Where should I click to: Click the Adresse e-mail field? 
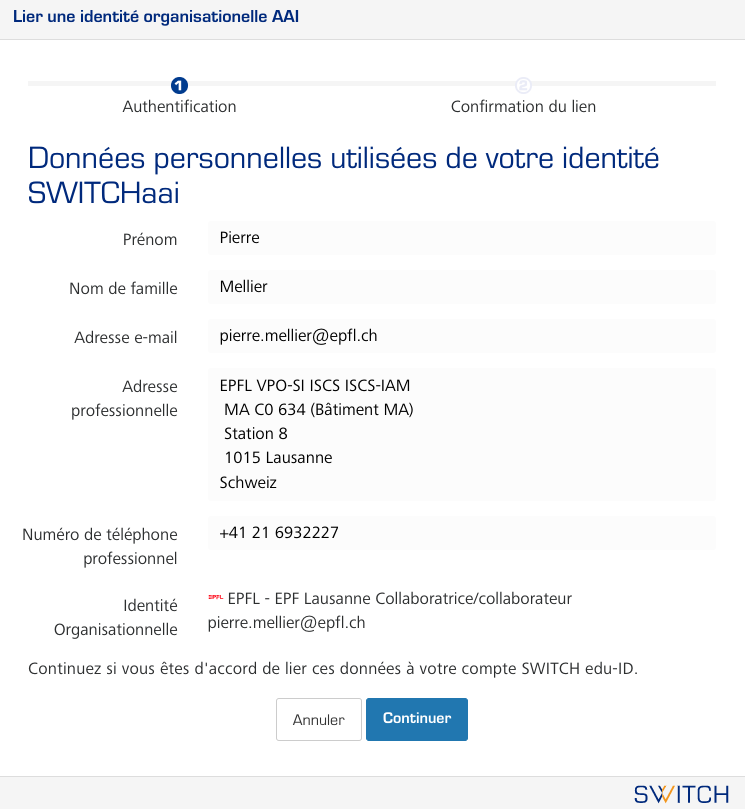[x=461, y=336]
